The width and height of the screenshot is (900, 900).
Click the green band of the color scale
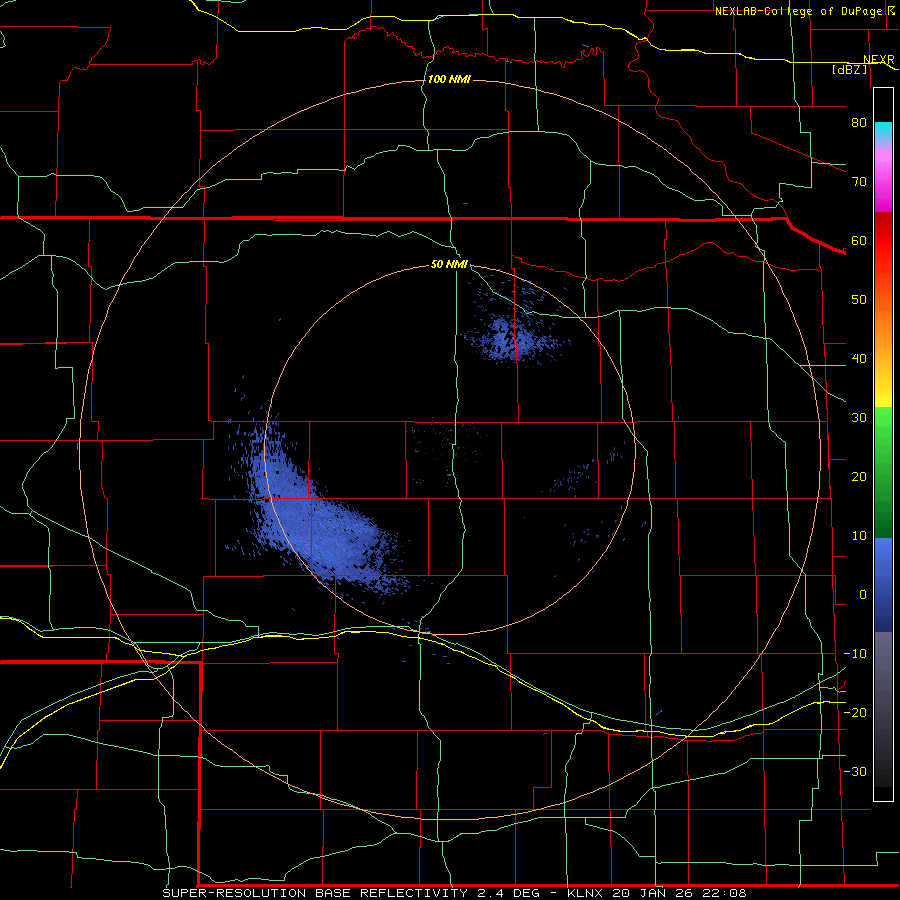[x=883, y=472]
